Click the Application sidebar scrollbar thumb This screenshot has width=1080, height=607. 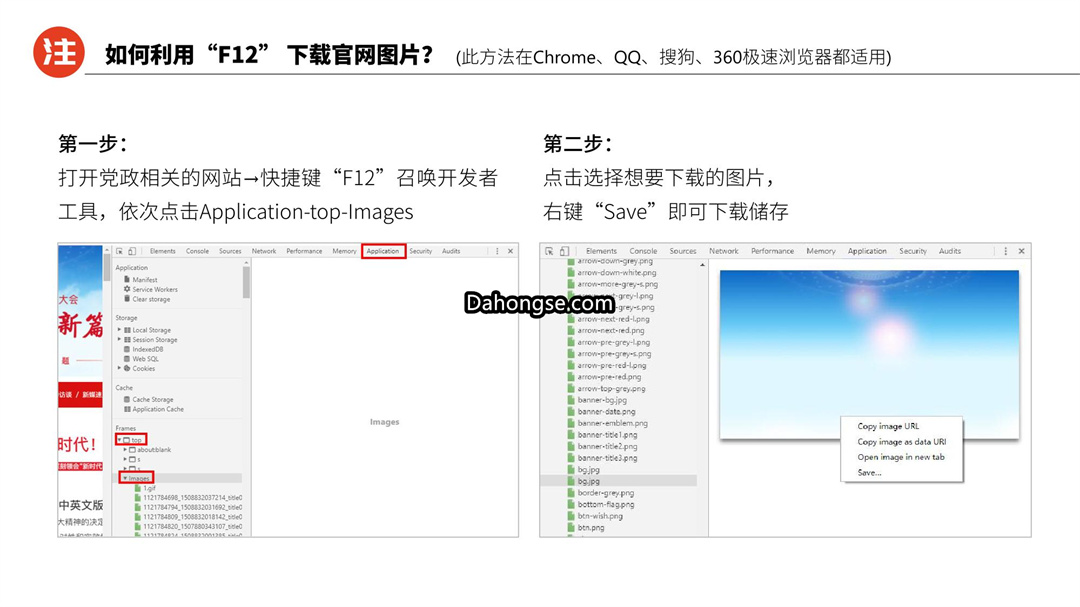point(246,281)
